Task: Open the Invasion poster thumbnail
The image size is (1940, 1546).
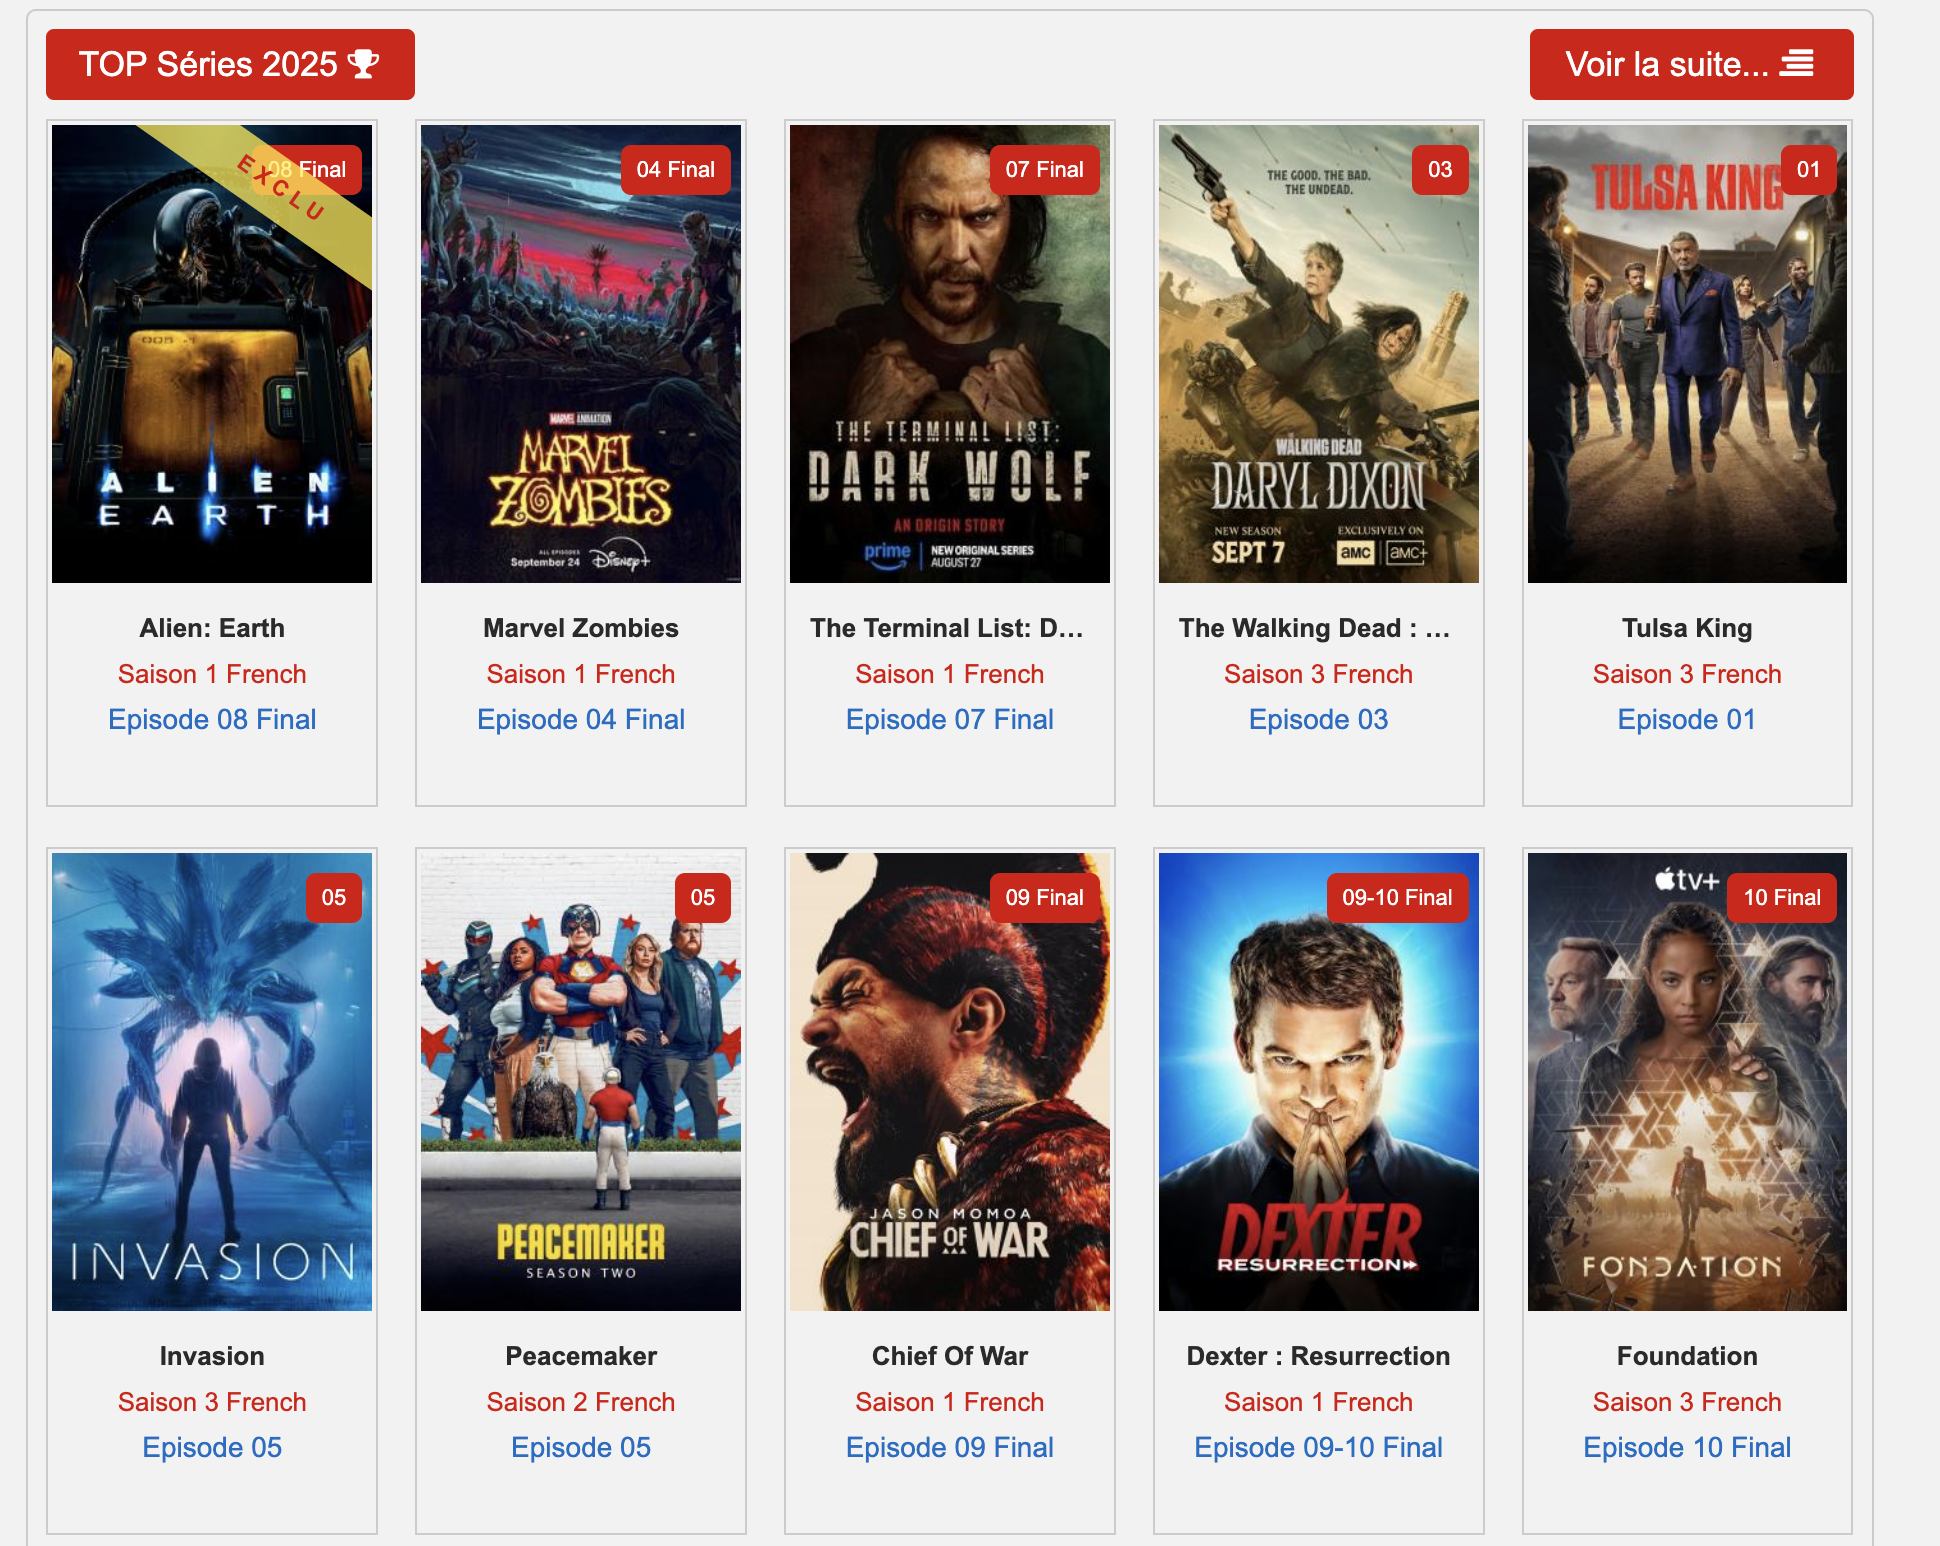Action: [x=212, y=1082]
